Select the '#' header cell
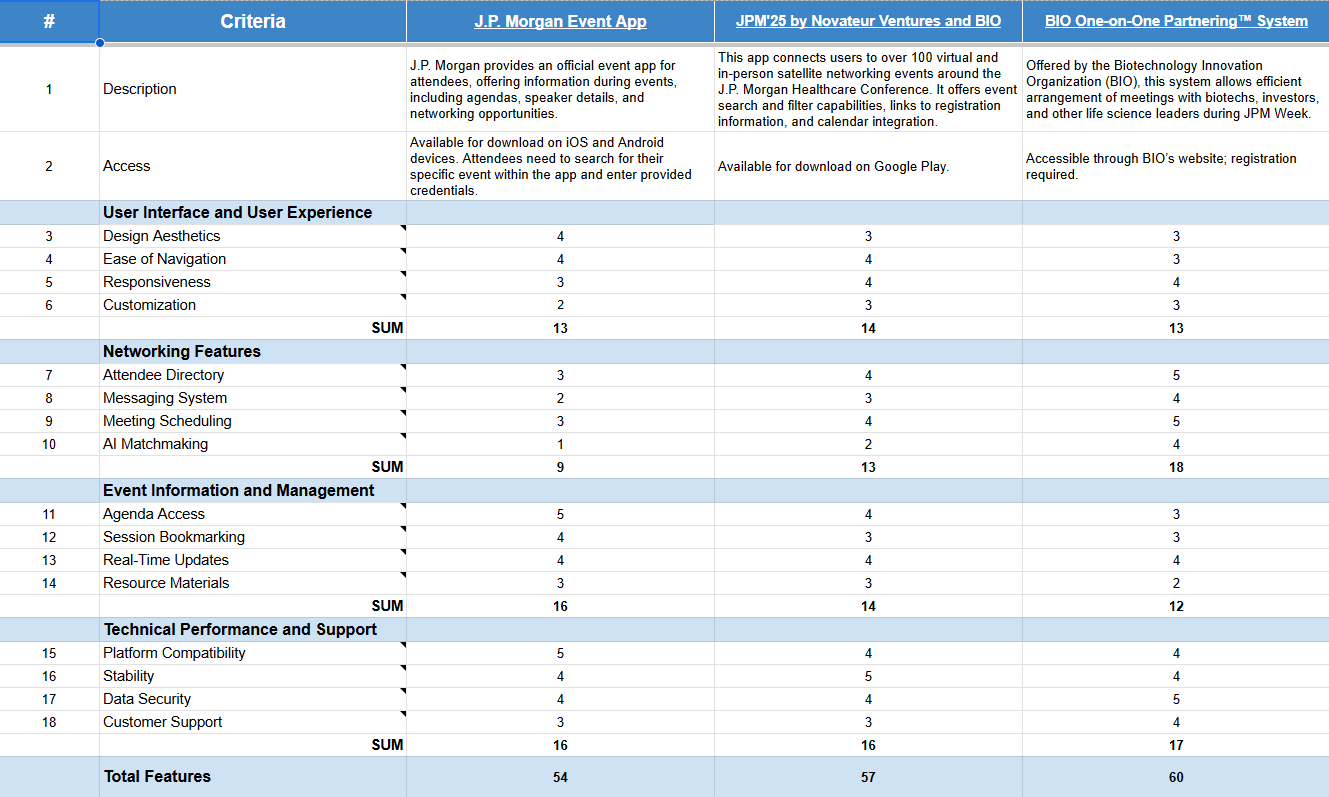 coord(49,21)
